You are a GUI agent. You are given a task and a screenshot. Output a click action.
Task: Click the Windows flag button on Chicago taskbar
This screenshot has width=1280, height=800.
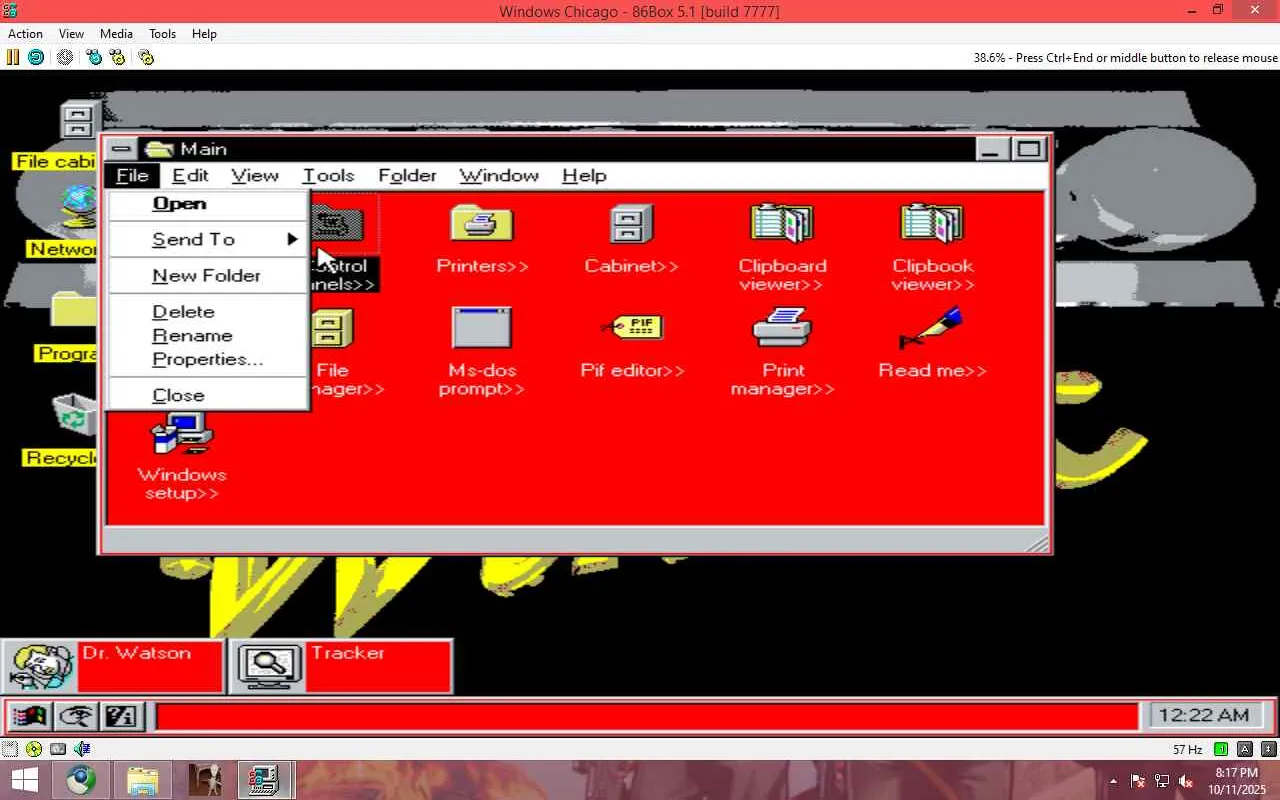point(30,716)
